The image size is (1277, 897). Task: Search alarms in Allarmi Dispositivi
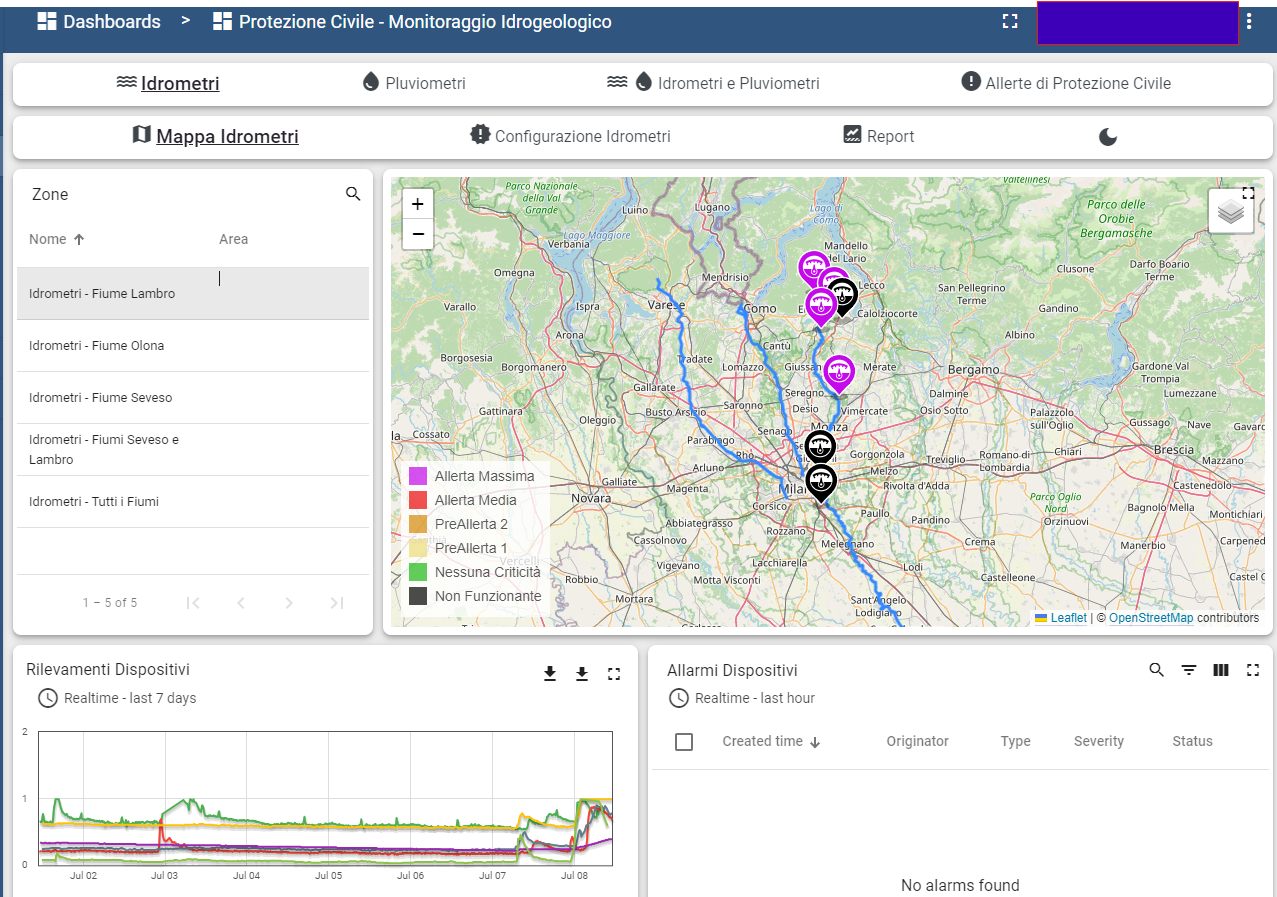coord(1157,670)
